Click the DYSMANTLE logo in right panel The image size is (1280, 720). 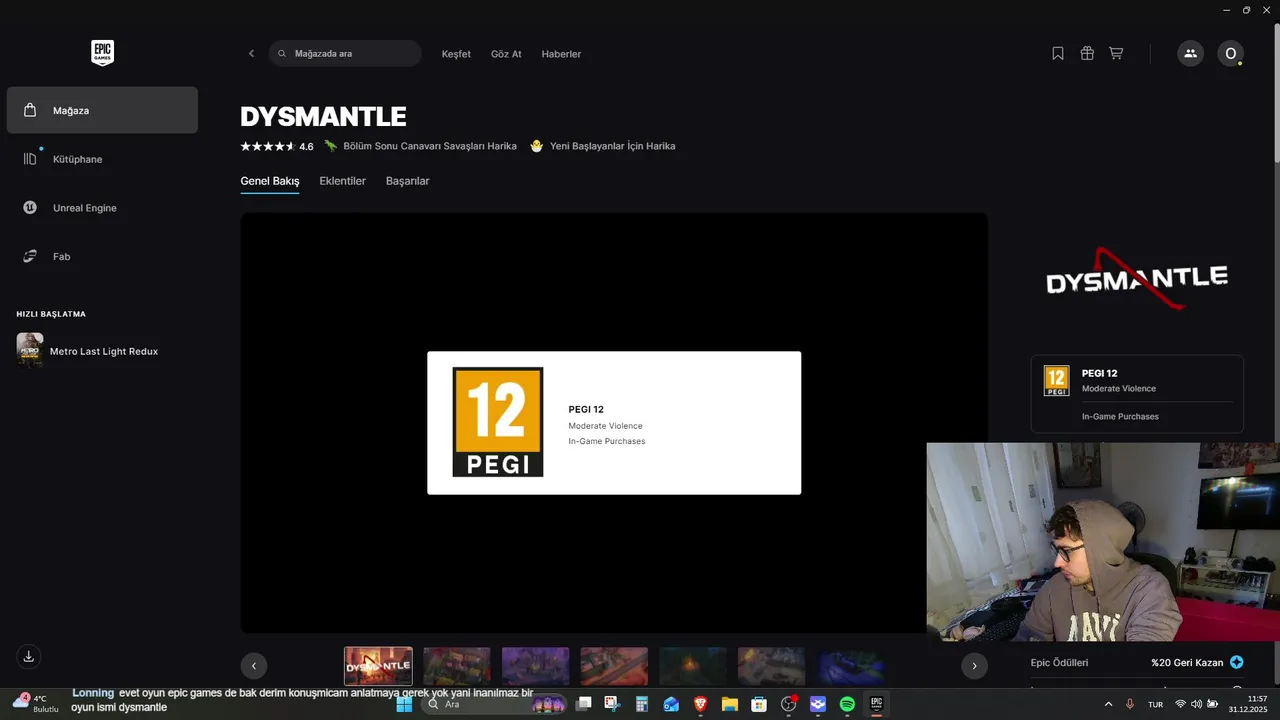pyautogui.click(x=1137, y=278)
